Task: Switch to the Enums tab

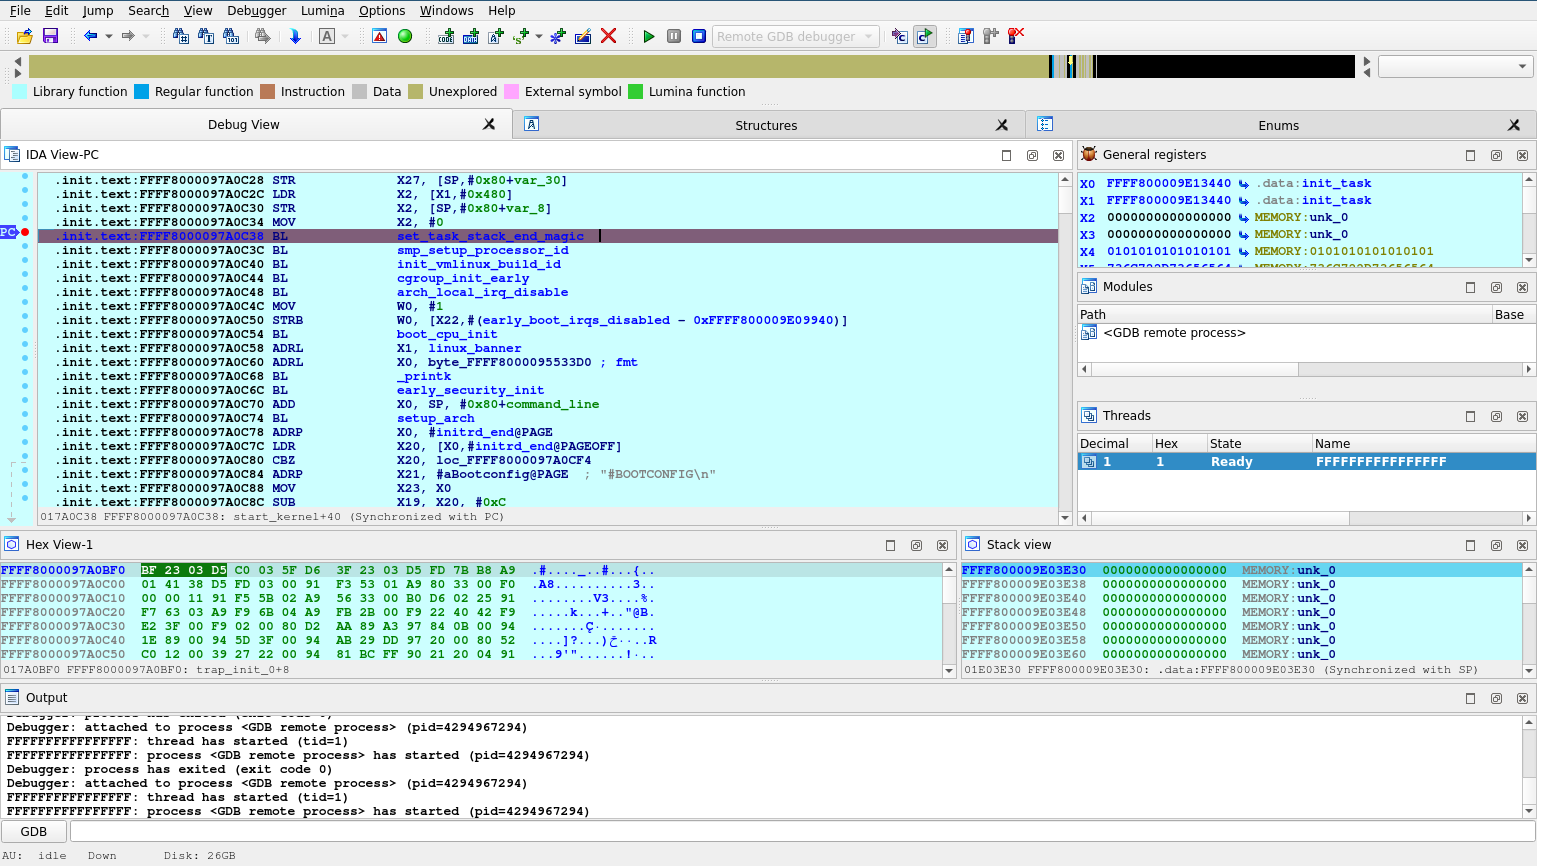Action: pyautogui.click(x=1278, y=124)
